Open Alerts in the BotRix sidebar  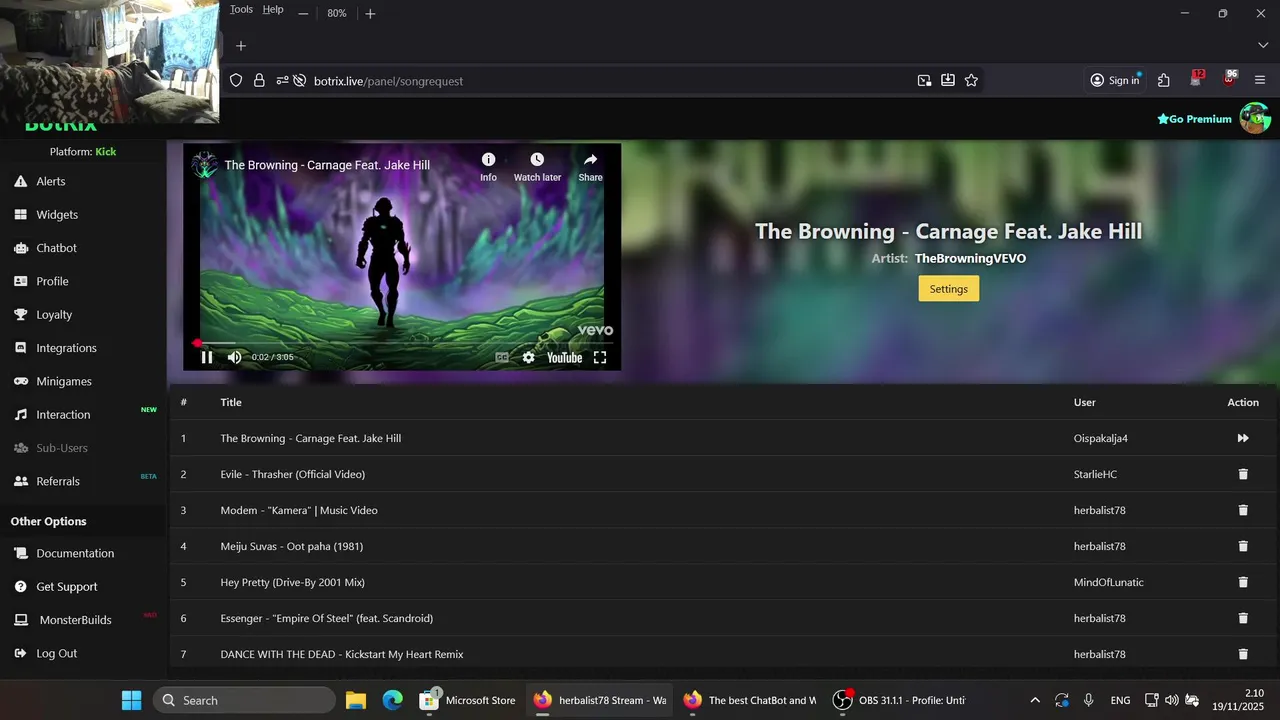click(x=51, y=181)
